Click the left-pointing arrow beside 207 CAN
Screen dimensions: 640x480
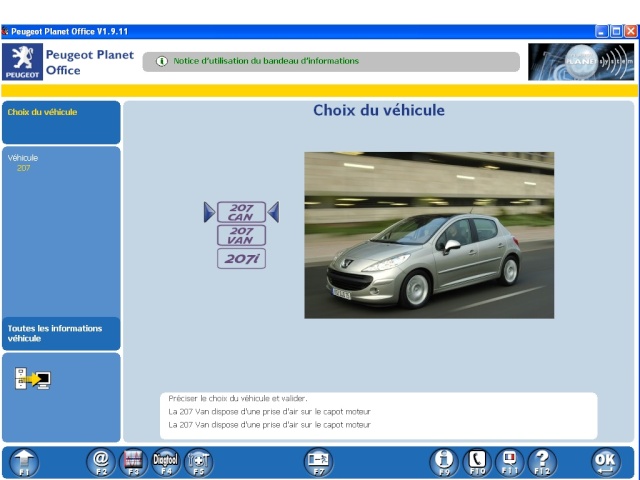[273, 212]
